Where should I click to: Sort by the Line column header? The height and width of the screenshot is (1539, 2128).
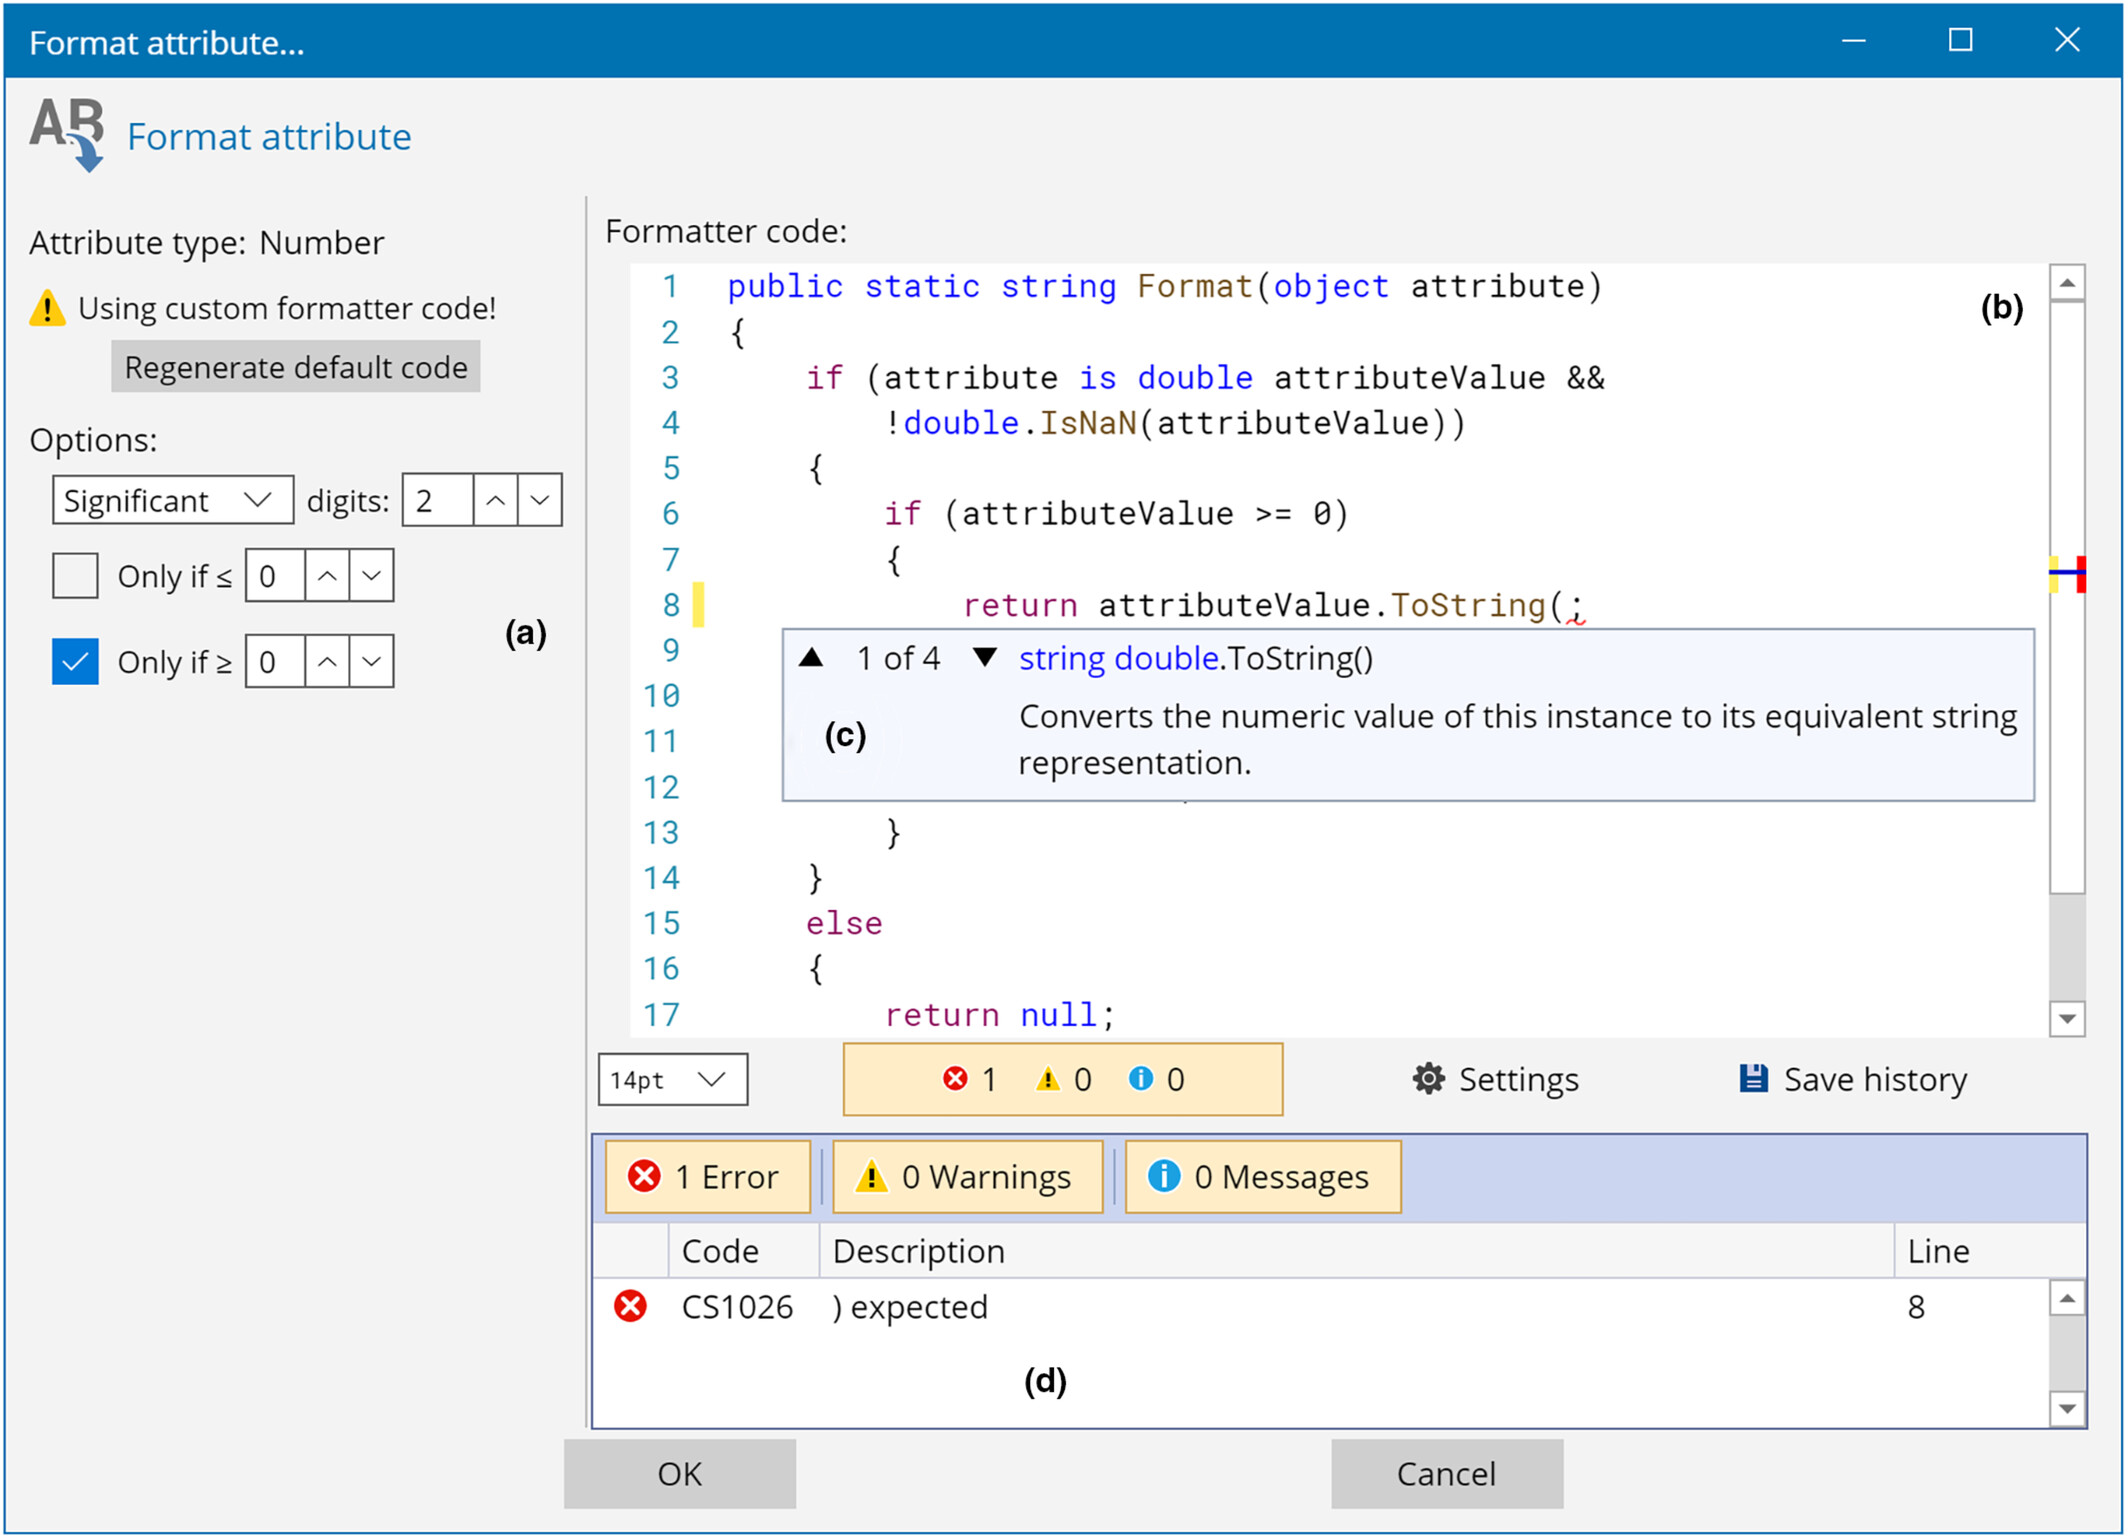(1990, 1251)
